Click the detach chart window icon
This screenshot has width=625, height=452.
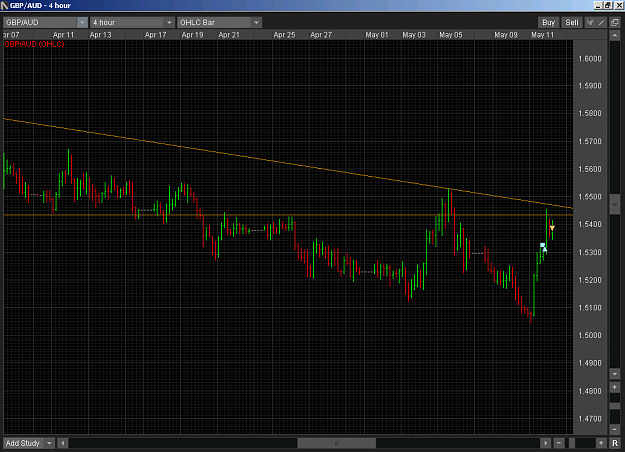click(x=615, y=22)
